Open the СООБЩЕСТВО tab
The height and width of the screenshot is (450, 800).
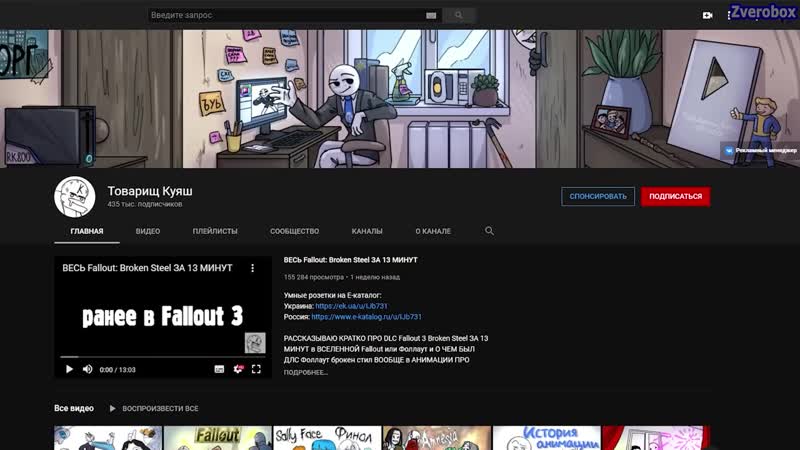click(x=294, y=231)
